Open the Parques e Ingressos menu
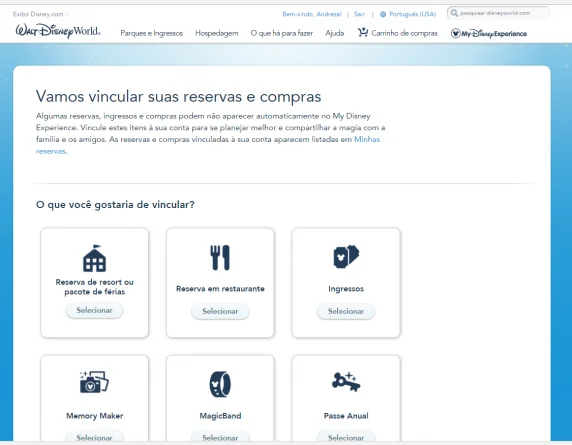Image resolution: width=572 pixels, height=445 pixels. tap(152, 33)
